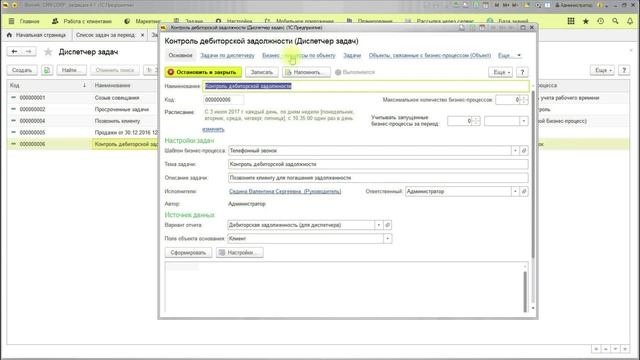Switch to Начальная страница tab
Screen dimensions: 640x360
pyautogui.click(x=37, y=35)
